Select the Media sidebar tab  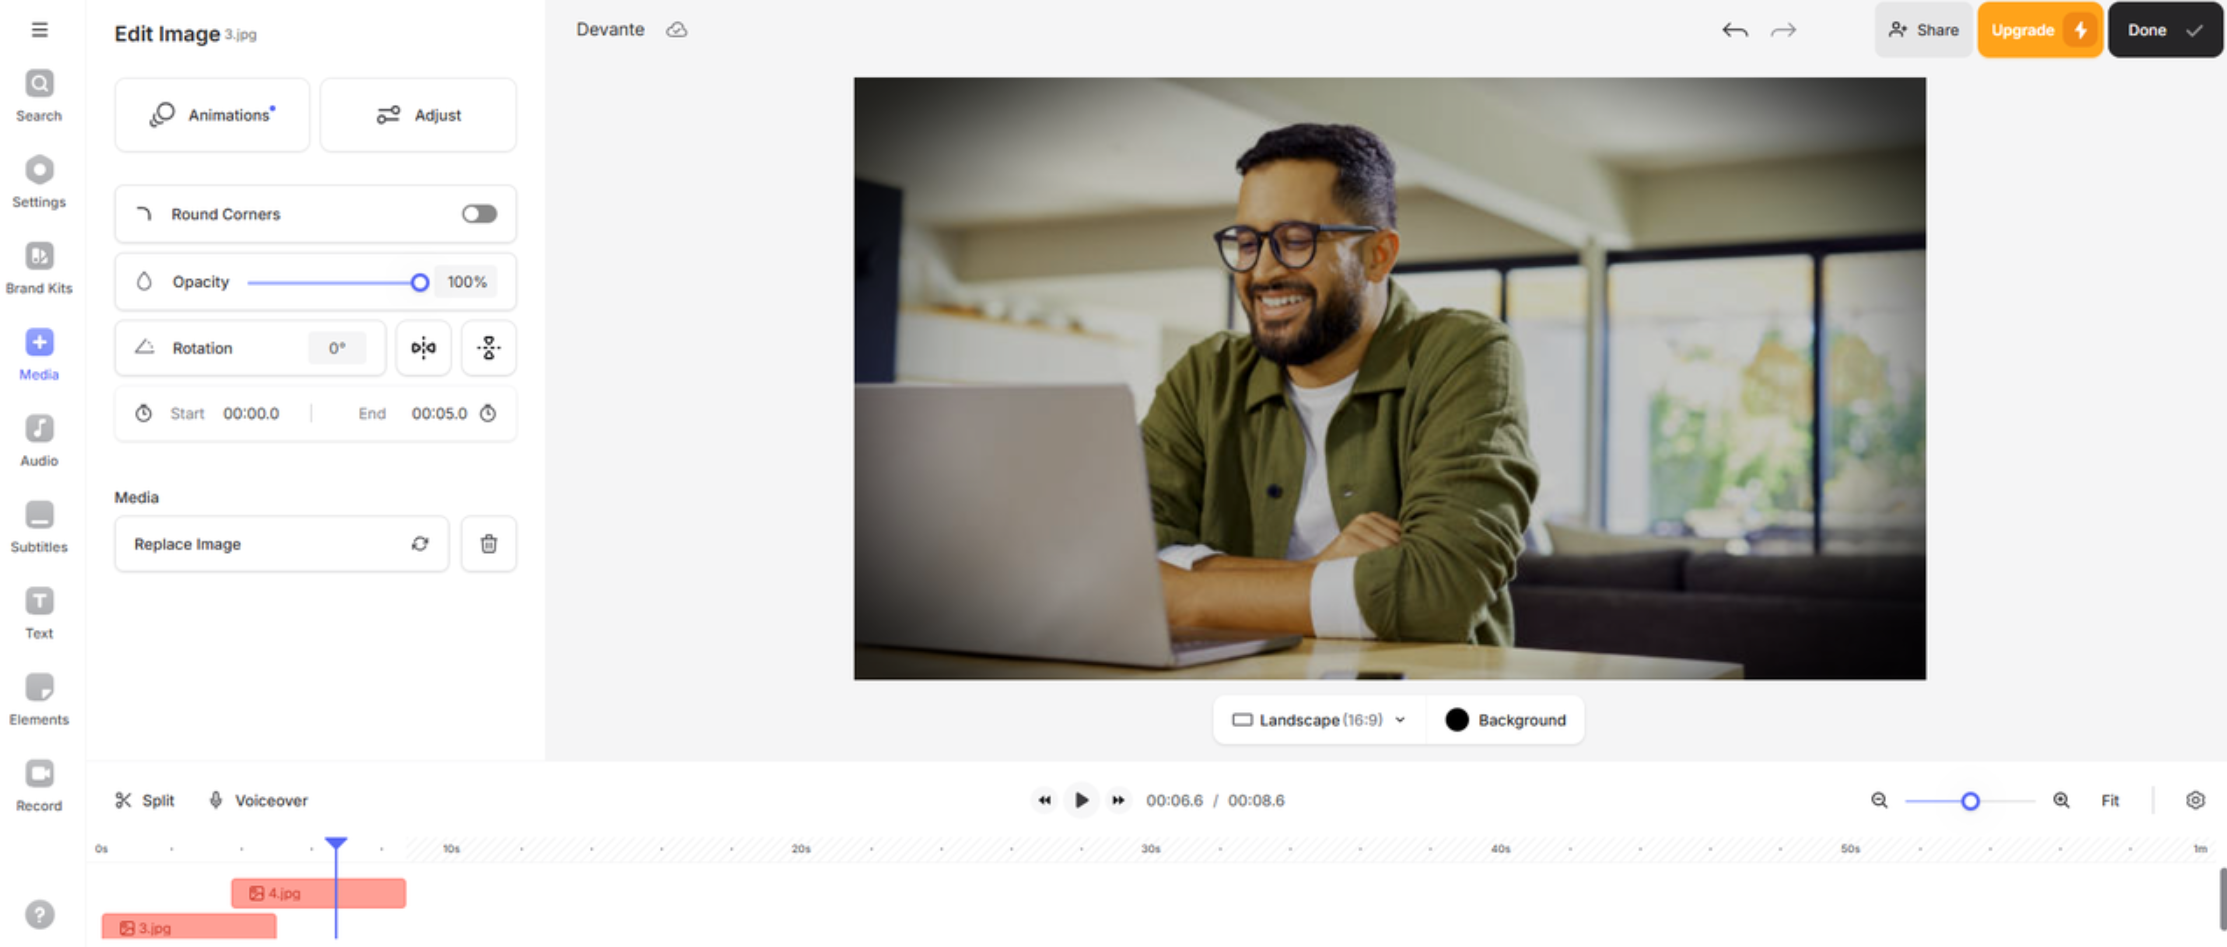click(x=39, y=354)
